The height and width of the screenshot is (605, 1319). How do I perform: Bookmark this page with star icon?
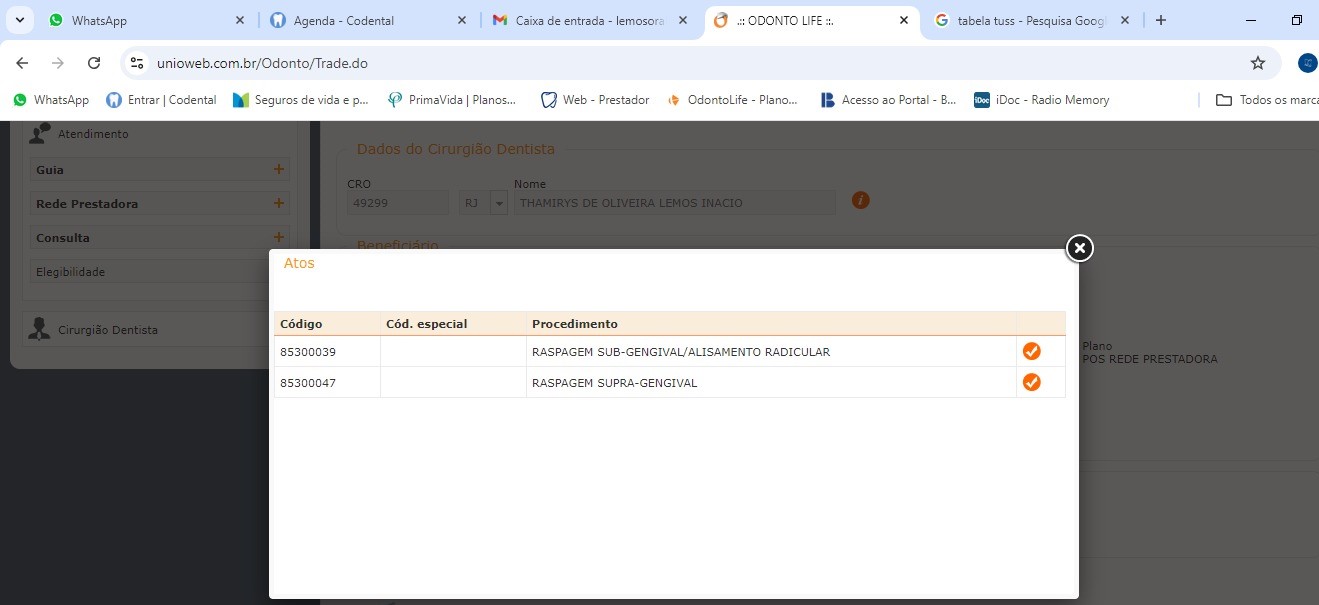[1257, 63]
